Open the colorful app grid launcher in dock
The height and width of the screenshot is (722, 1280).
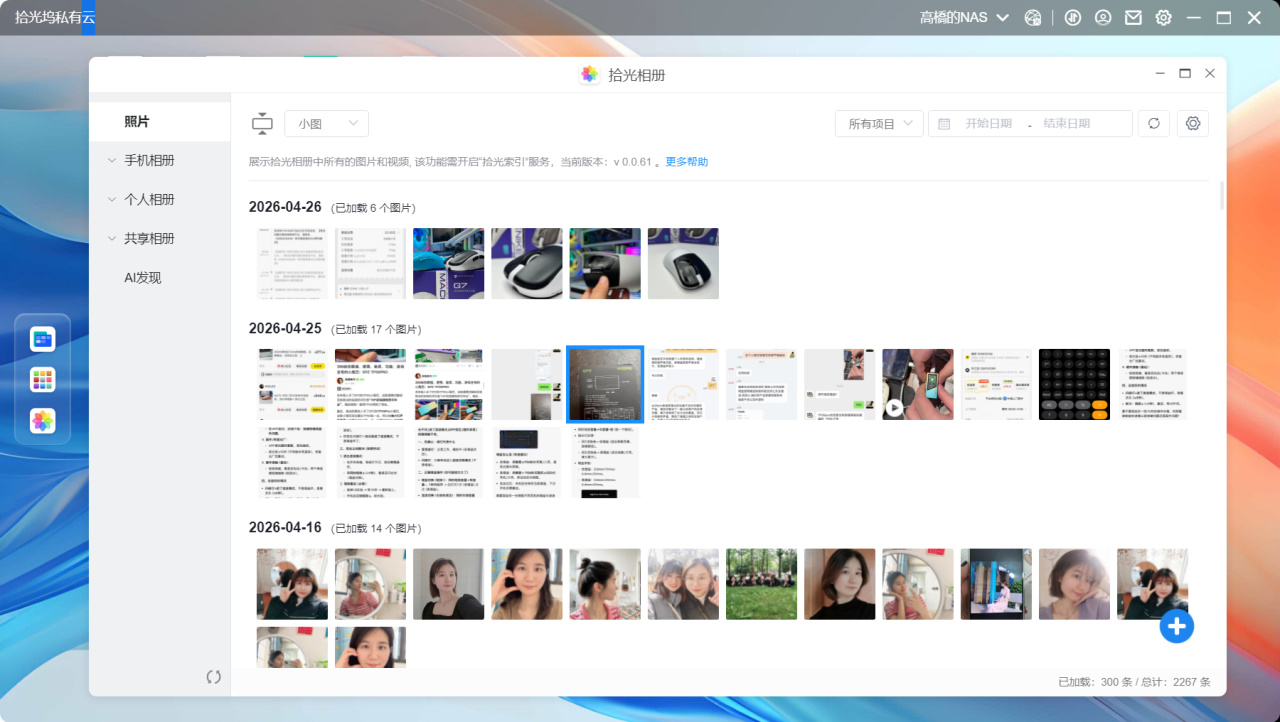tap(42, 380)
